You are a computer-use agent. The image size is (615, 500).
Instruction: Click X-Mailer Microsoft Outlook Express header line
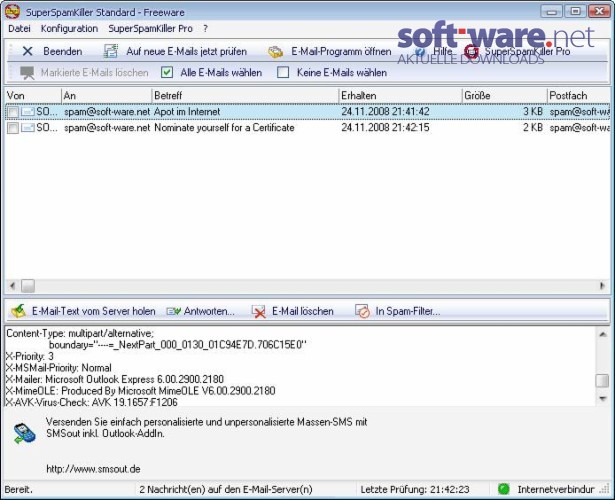tap(115, 379)
